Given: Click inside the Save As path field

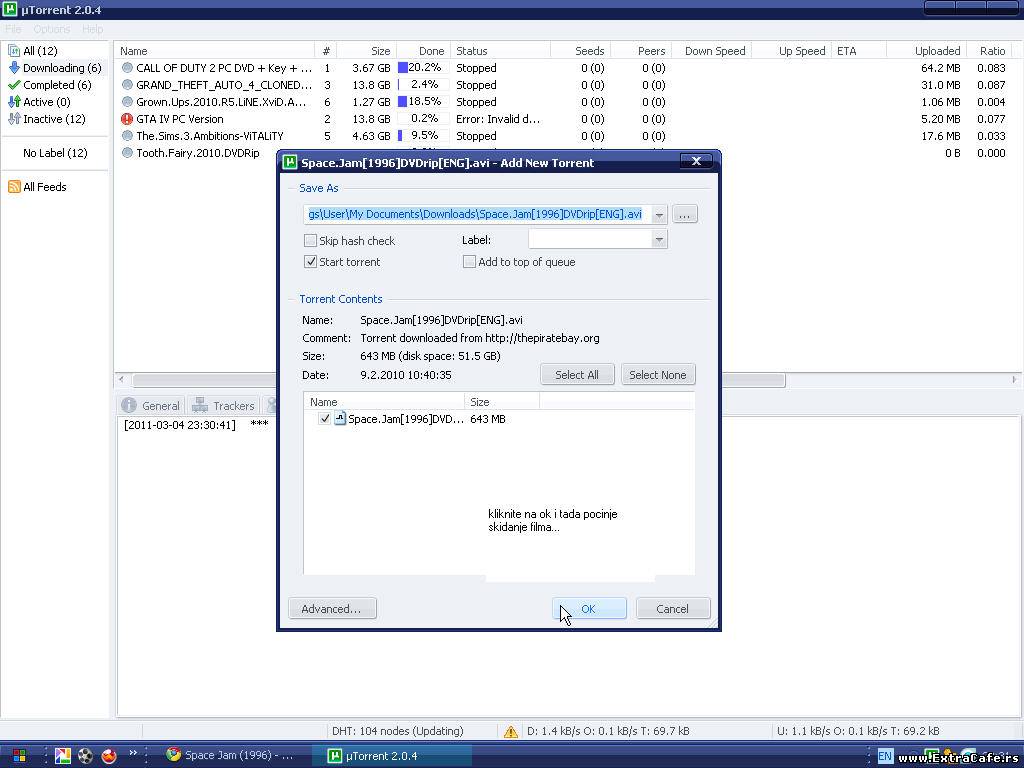Looking at the screenshot, I should point(477,214).
